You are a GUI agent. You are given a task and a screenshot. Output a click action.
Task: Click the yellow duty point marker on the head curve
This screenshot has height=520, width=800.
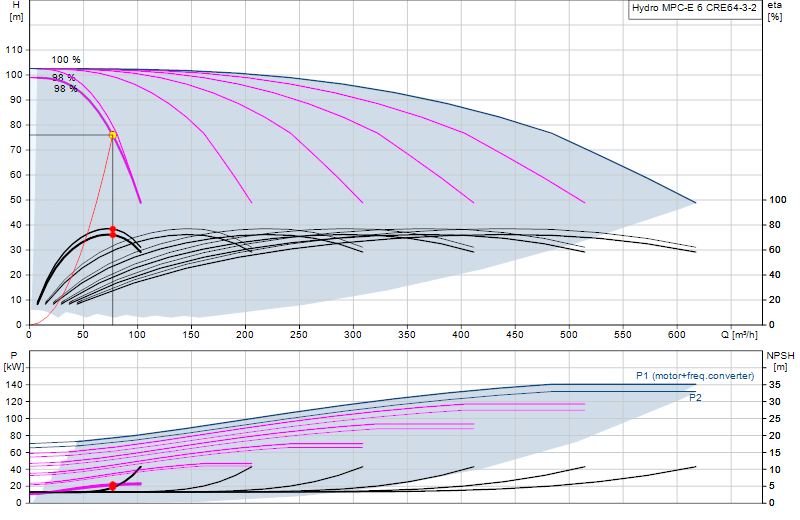tap(113, 135)
